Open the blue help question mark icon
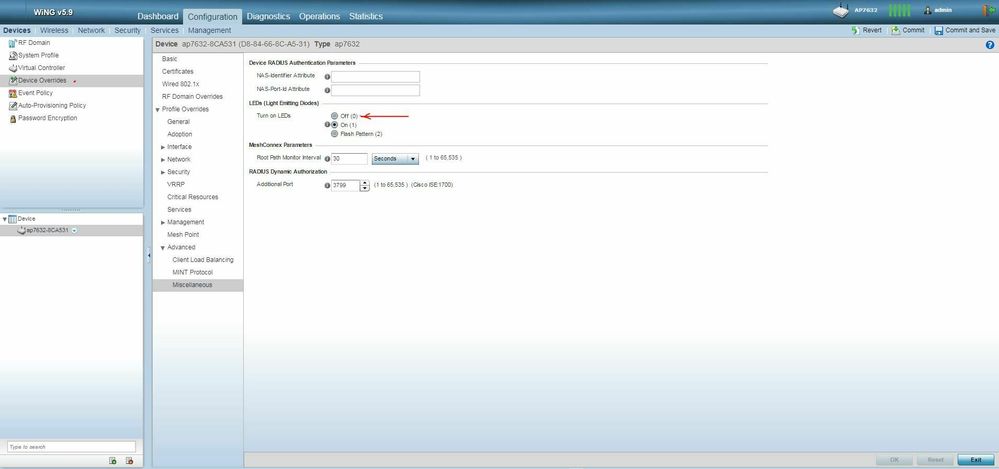This screenshot has height=469, width=999. click(x=989, y=45)
